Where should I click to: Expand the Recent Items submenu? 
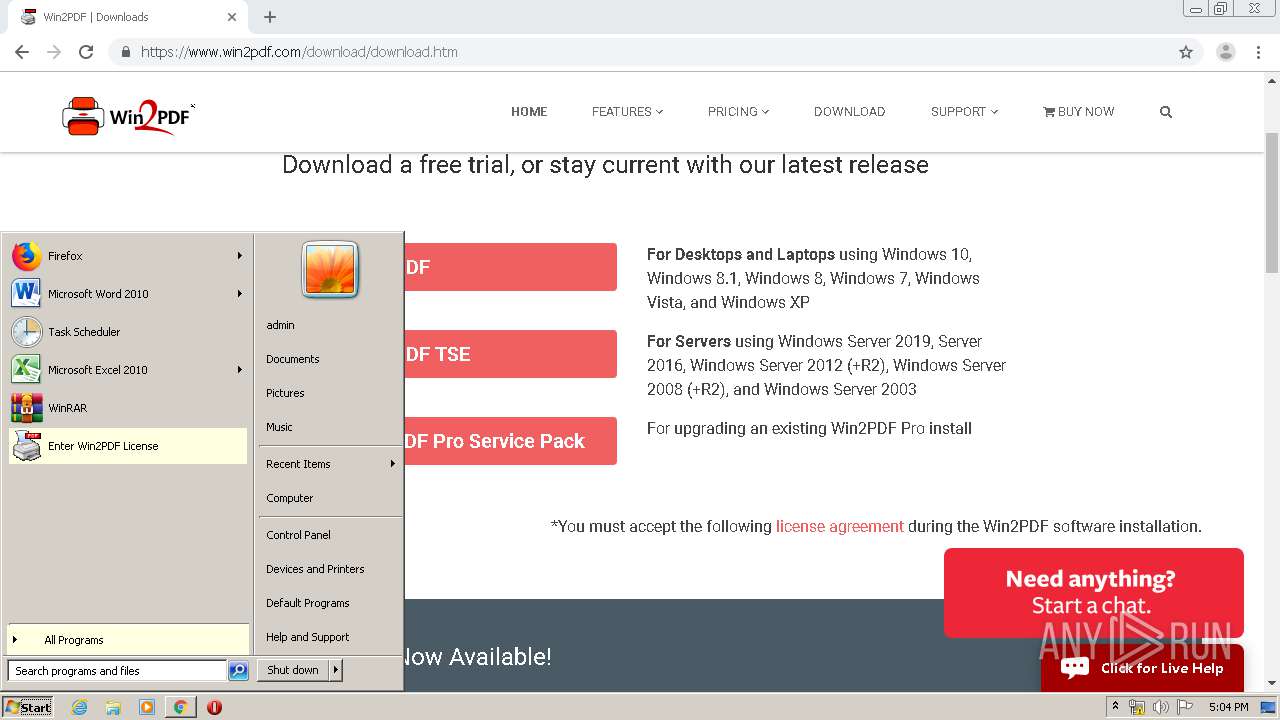click(330, 464)
